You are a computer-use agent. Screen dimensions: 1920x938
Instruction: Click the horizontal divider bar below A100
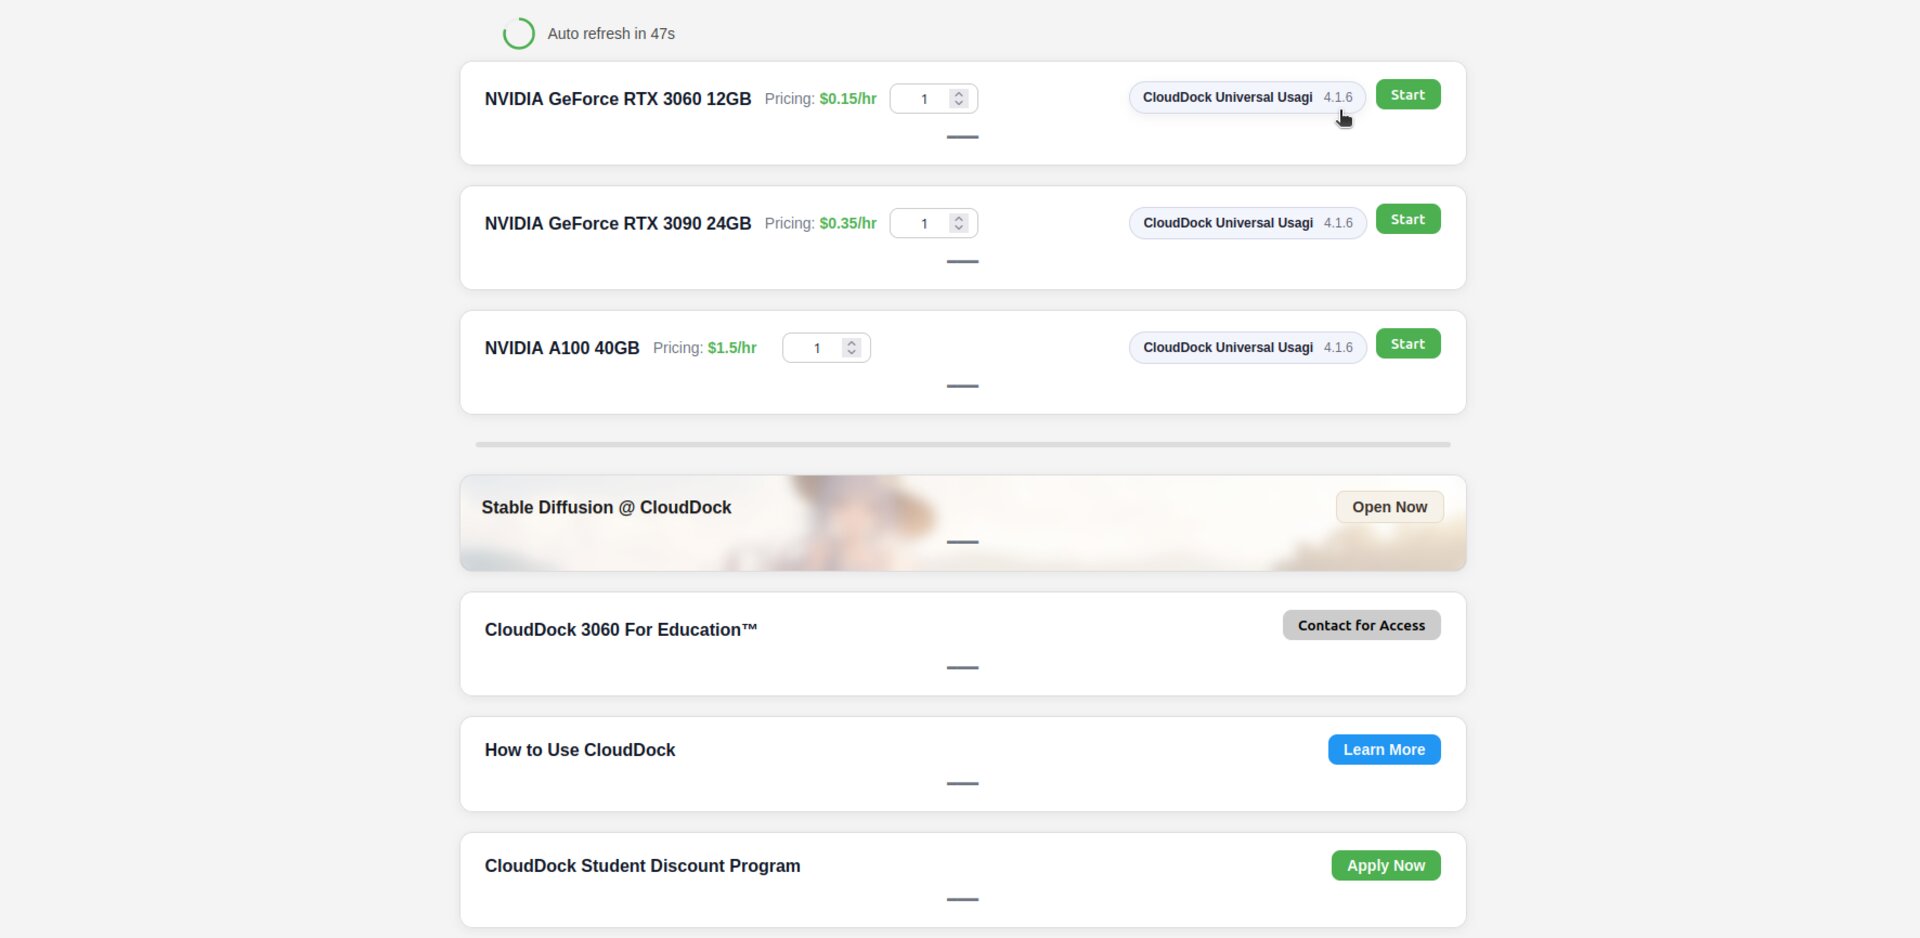click(962, 444)
